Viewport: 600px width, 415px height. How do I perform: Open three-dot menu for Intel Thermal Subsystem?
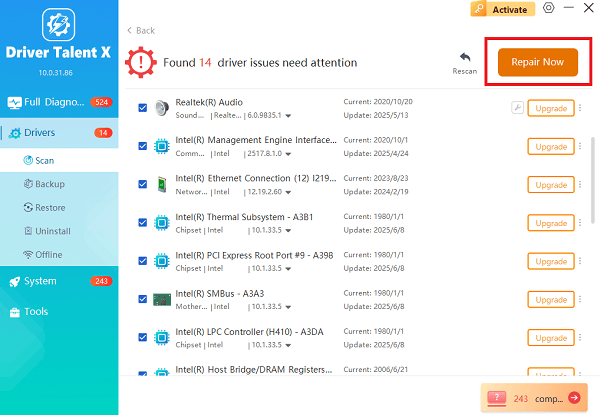(x=580, y=222)
